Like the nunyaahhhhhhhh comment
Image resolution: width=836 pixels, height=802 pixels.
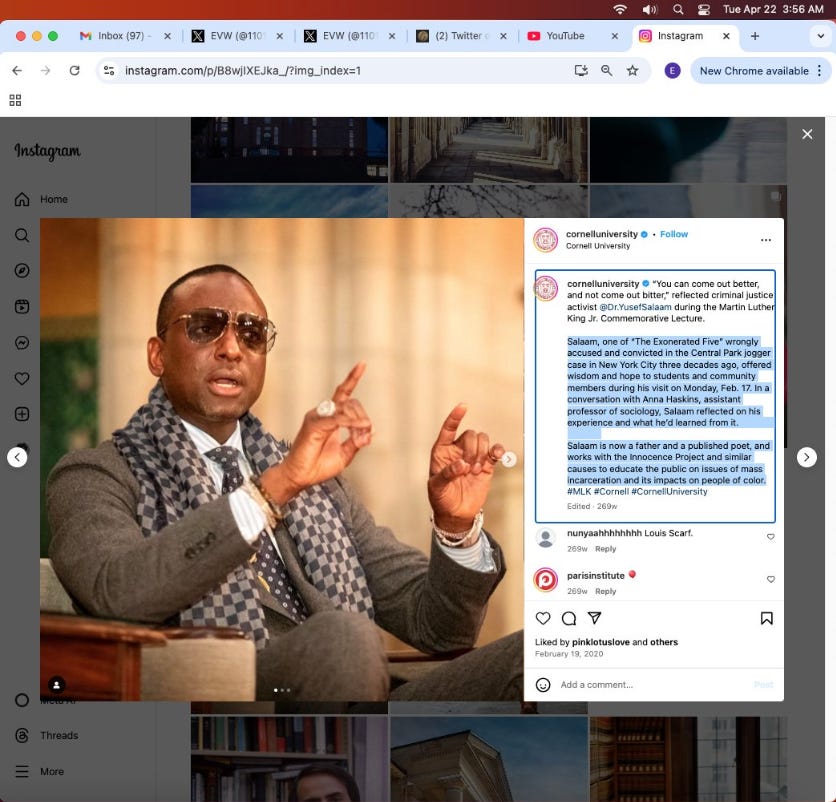point(770,537)
